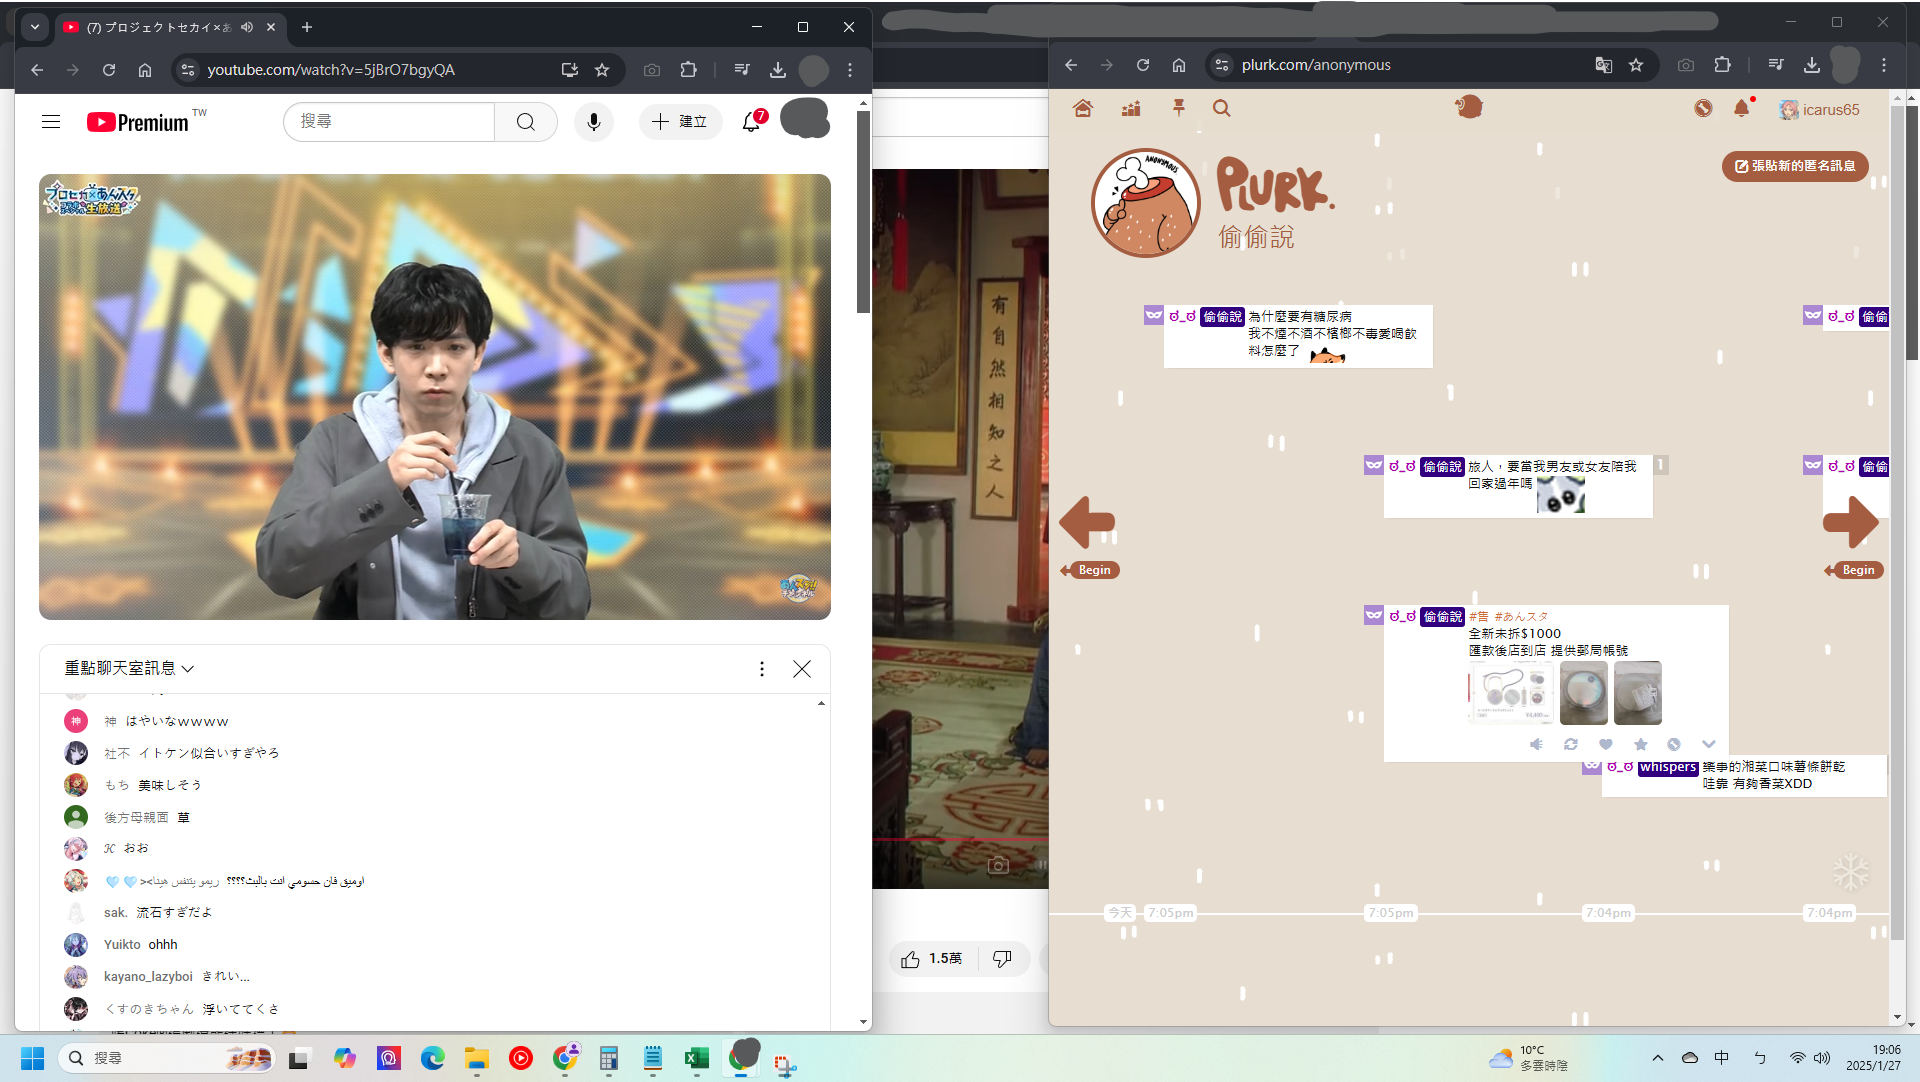Screen dimensions: 1920x1082
Task: Click left Begin button on Plurk
Action: (1091, 570)
